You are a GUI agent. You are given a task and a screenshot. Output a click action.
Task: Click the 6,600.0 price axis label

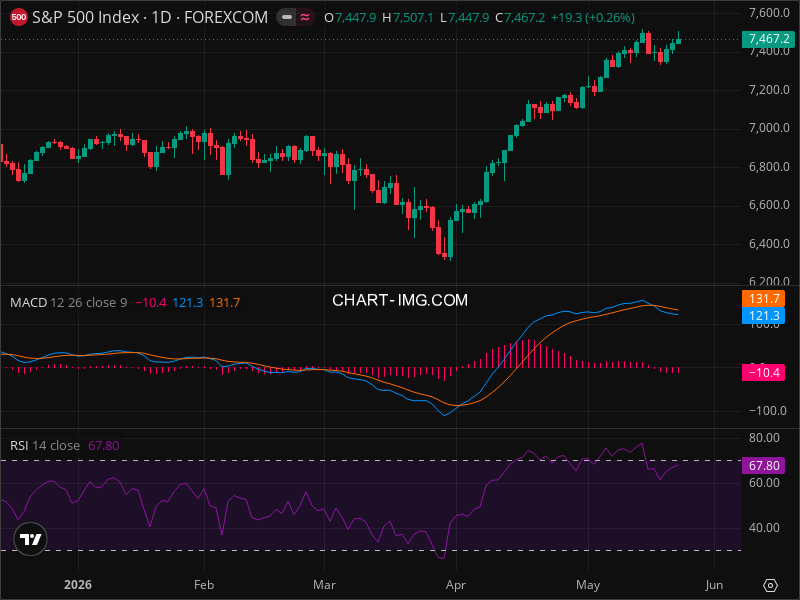[x=769, y=205]
